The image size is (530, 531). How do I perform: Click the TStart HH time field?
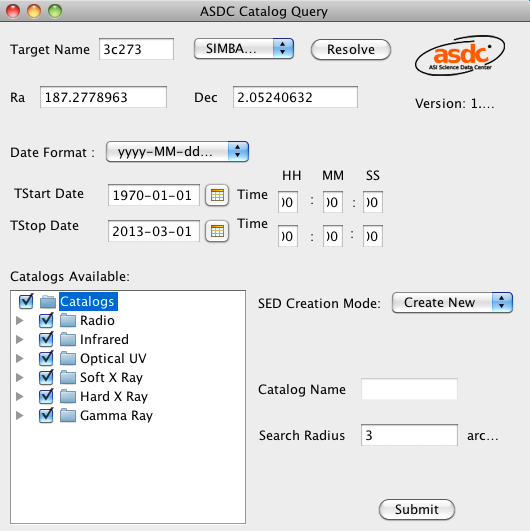tap(288, 202)
